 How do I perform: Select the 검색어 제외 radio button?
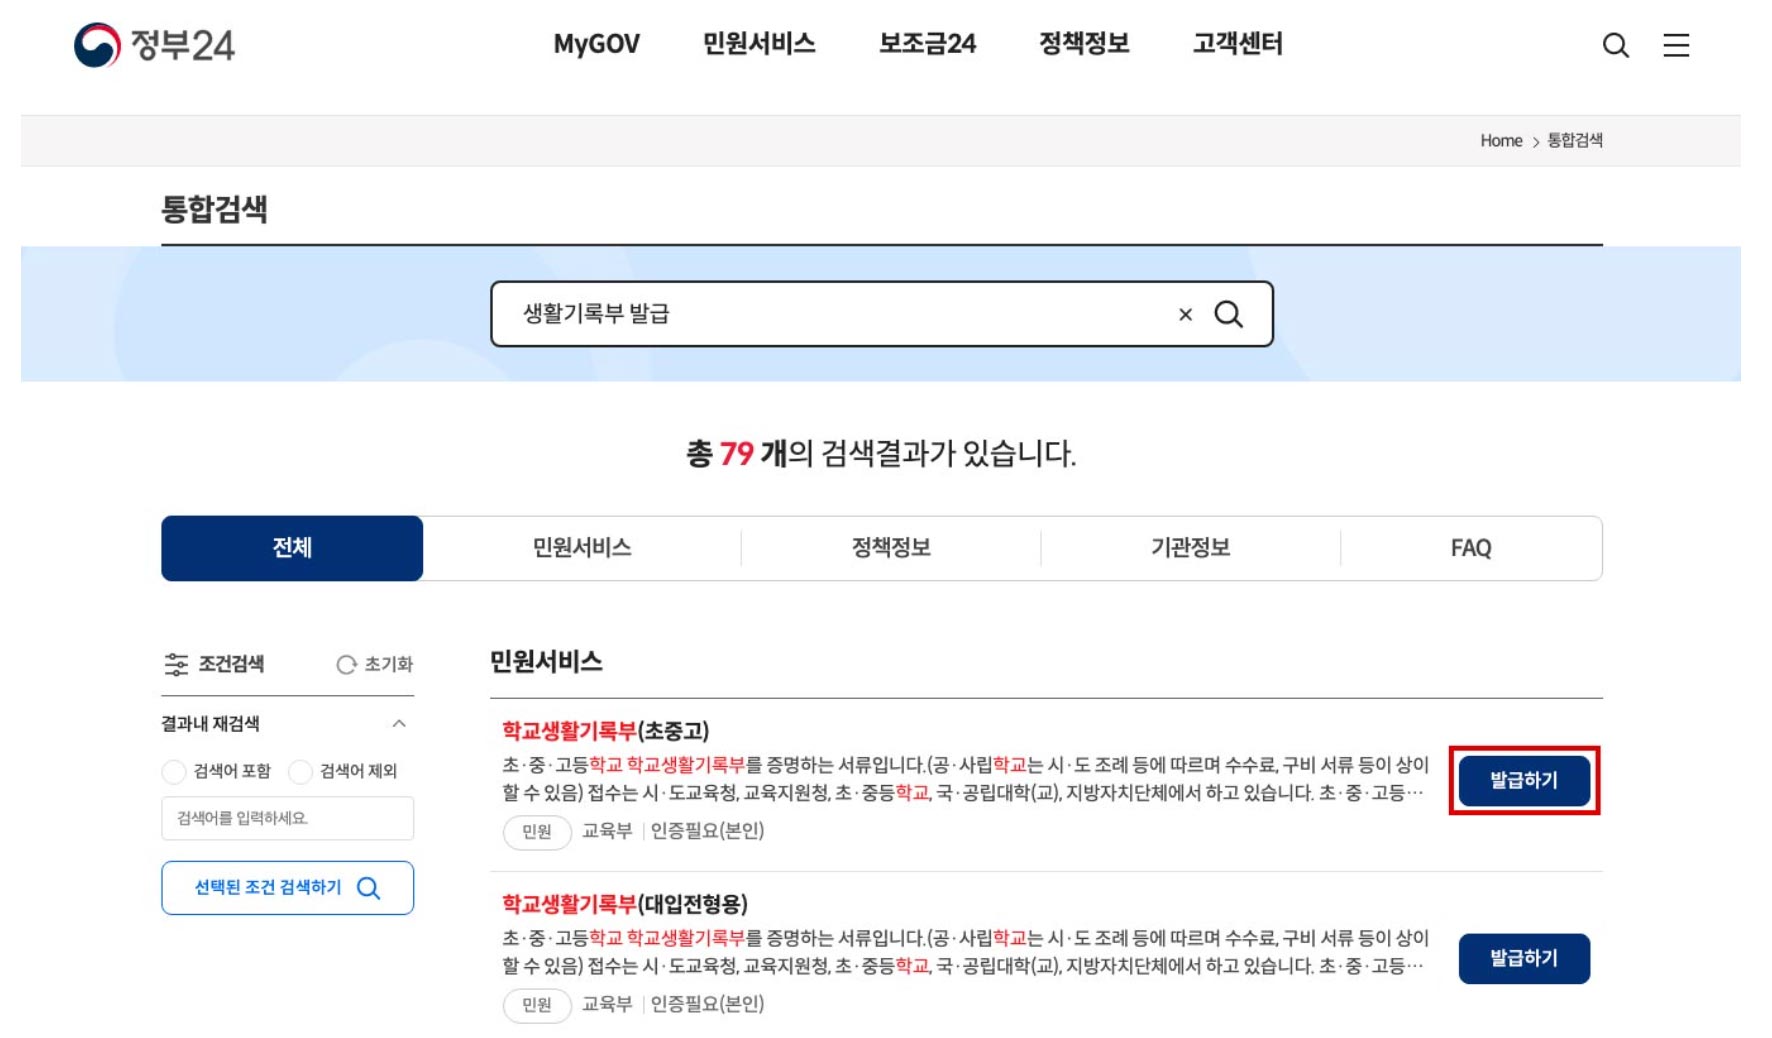300,772
